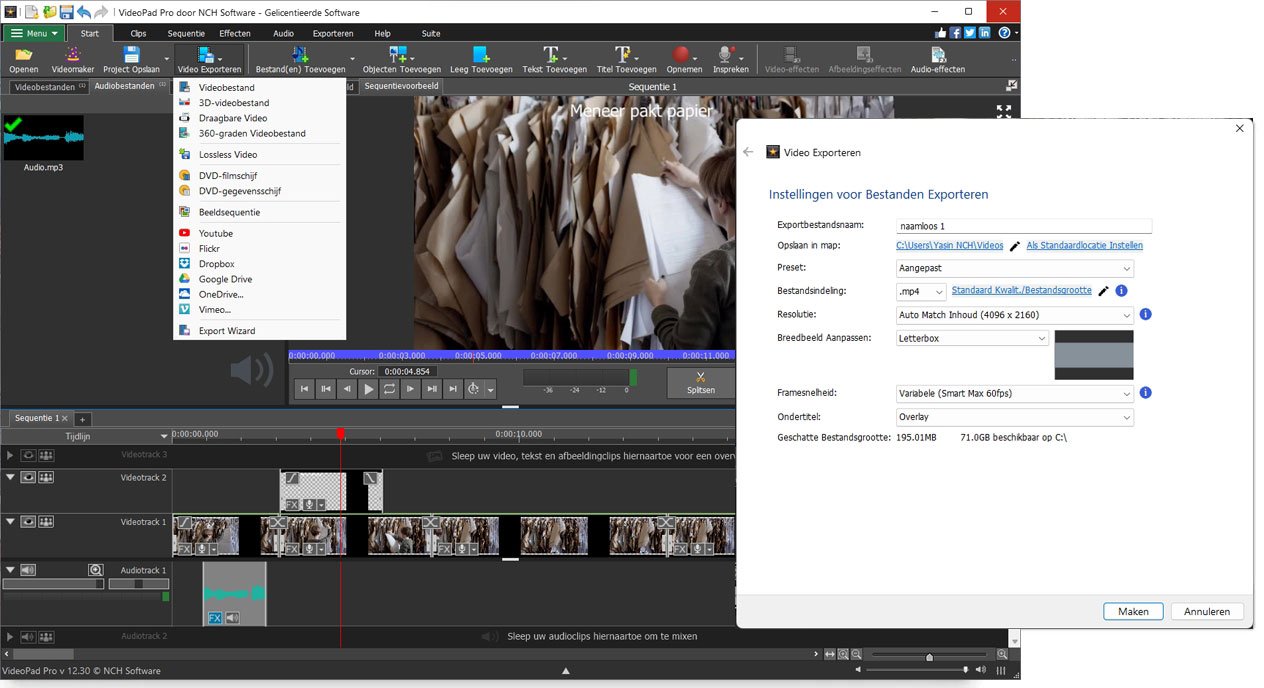Open the Letterbox aspect dropdown
Image resolution: width=1264 pixels, height=688 pixels.
(x=972, y=338)
